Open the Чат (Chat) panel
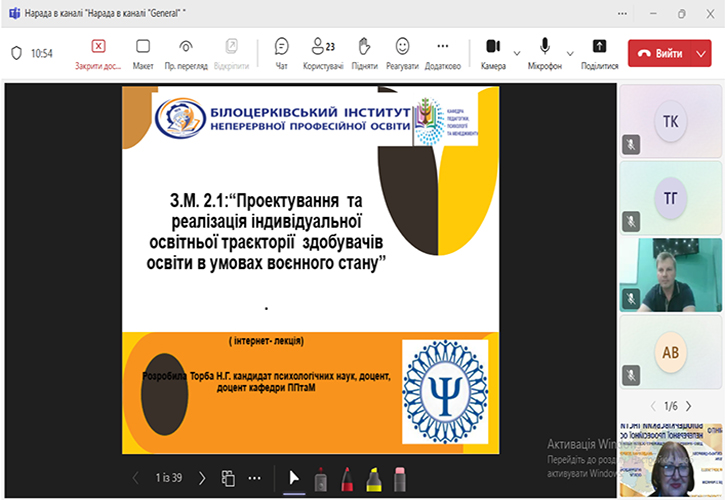The width and height of the screenshot is (725, 500). [281, 52]
